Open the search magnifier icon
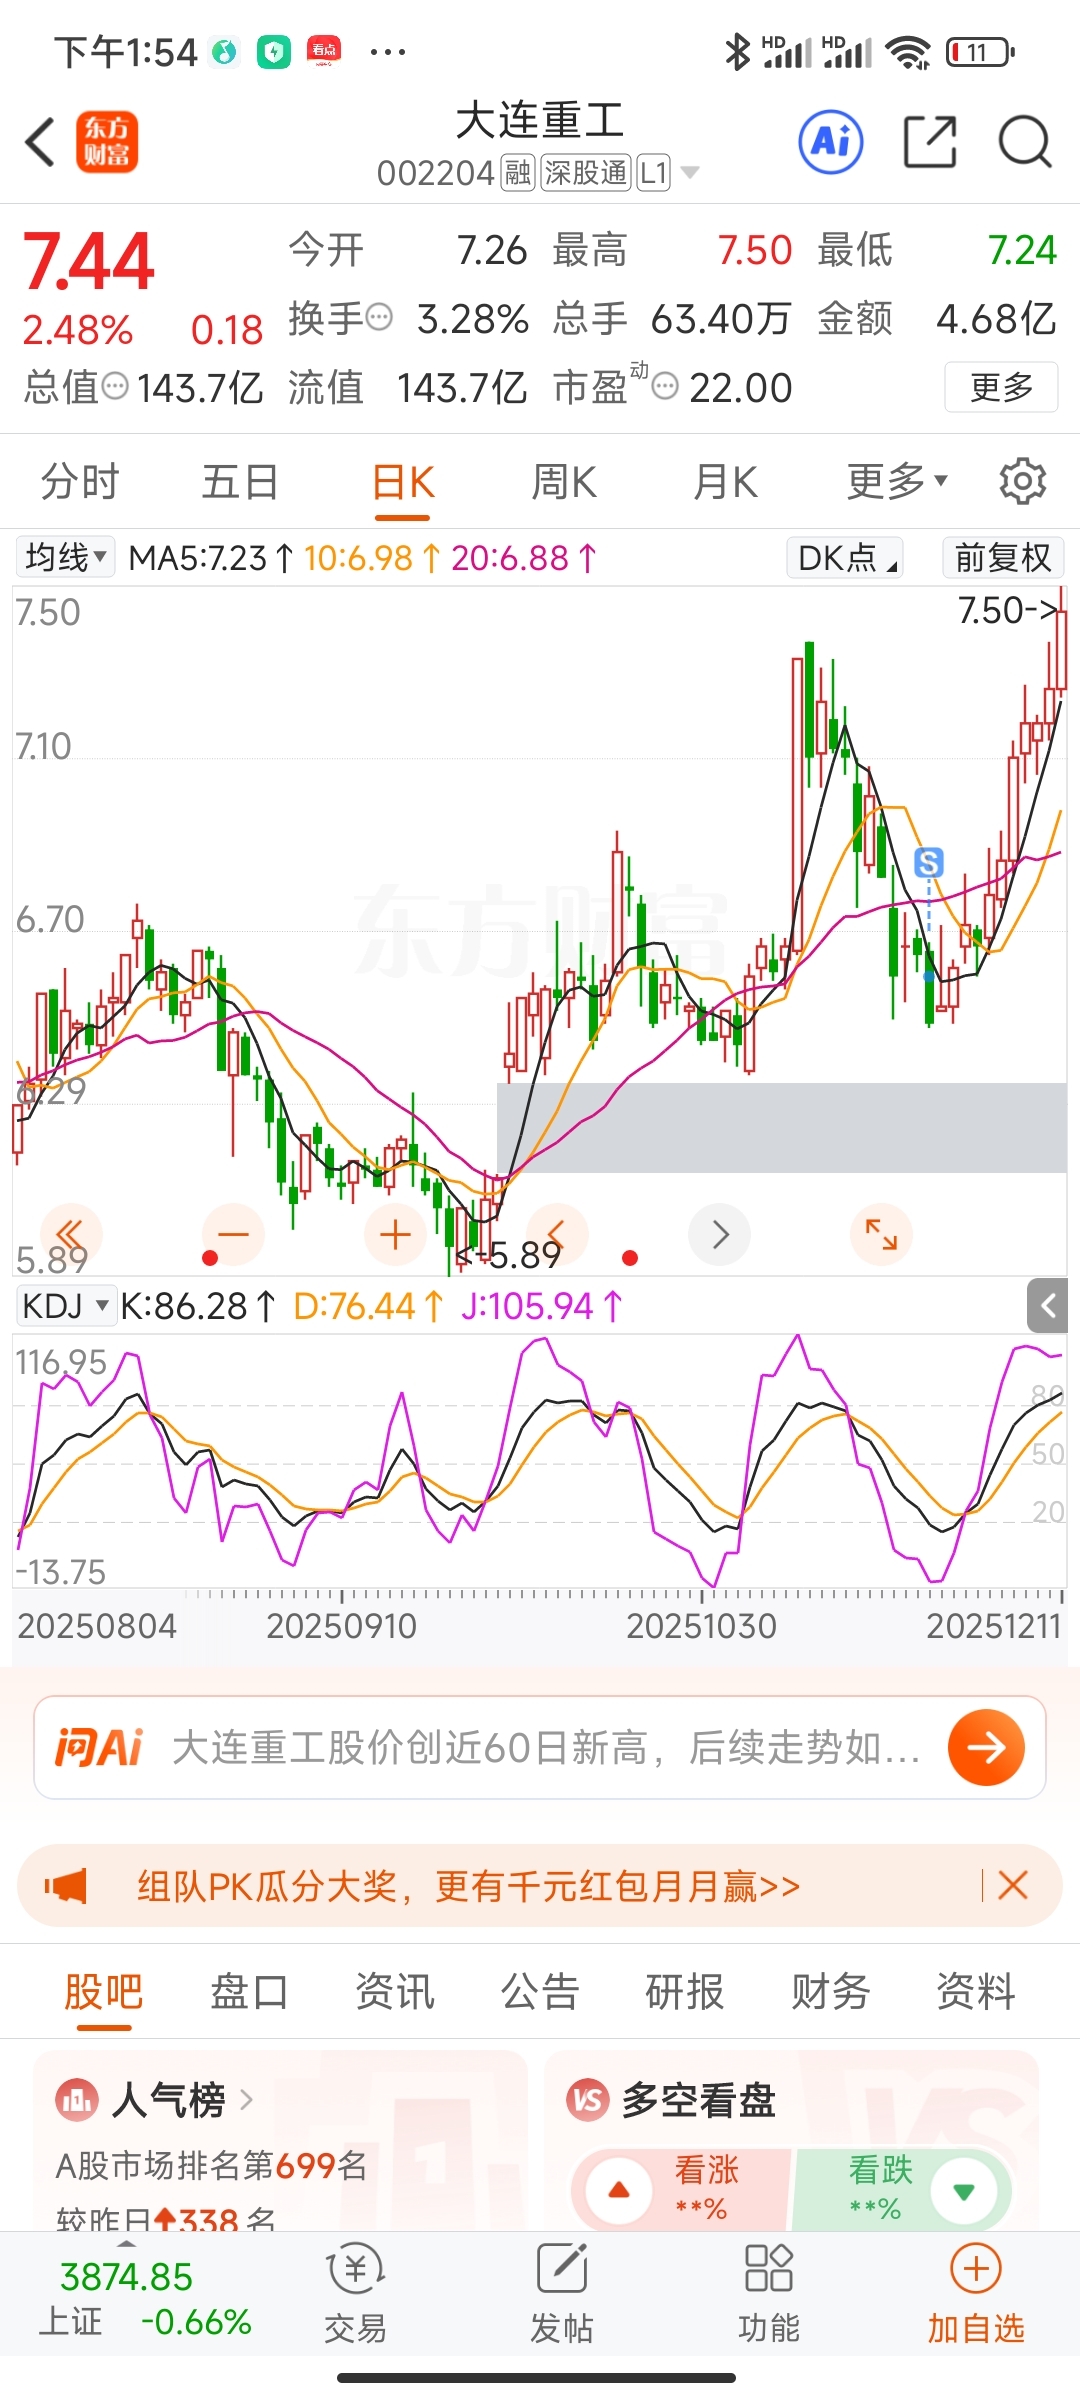The height and width of the screenshot is (2400, 1080). click(1025, 141)
